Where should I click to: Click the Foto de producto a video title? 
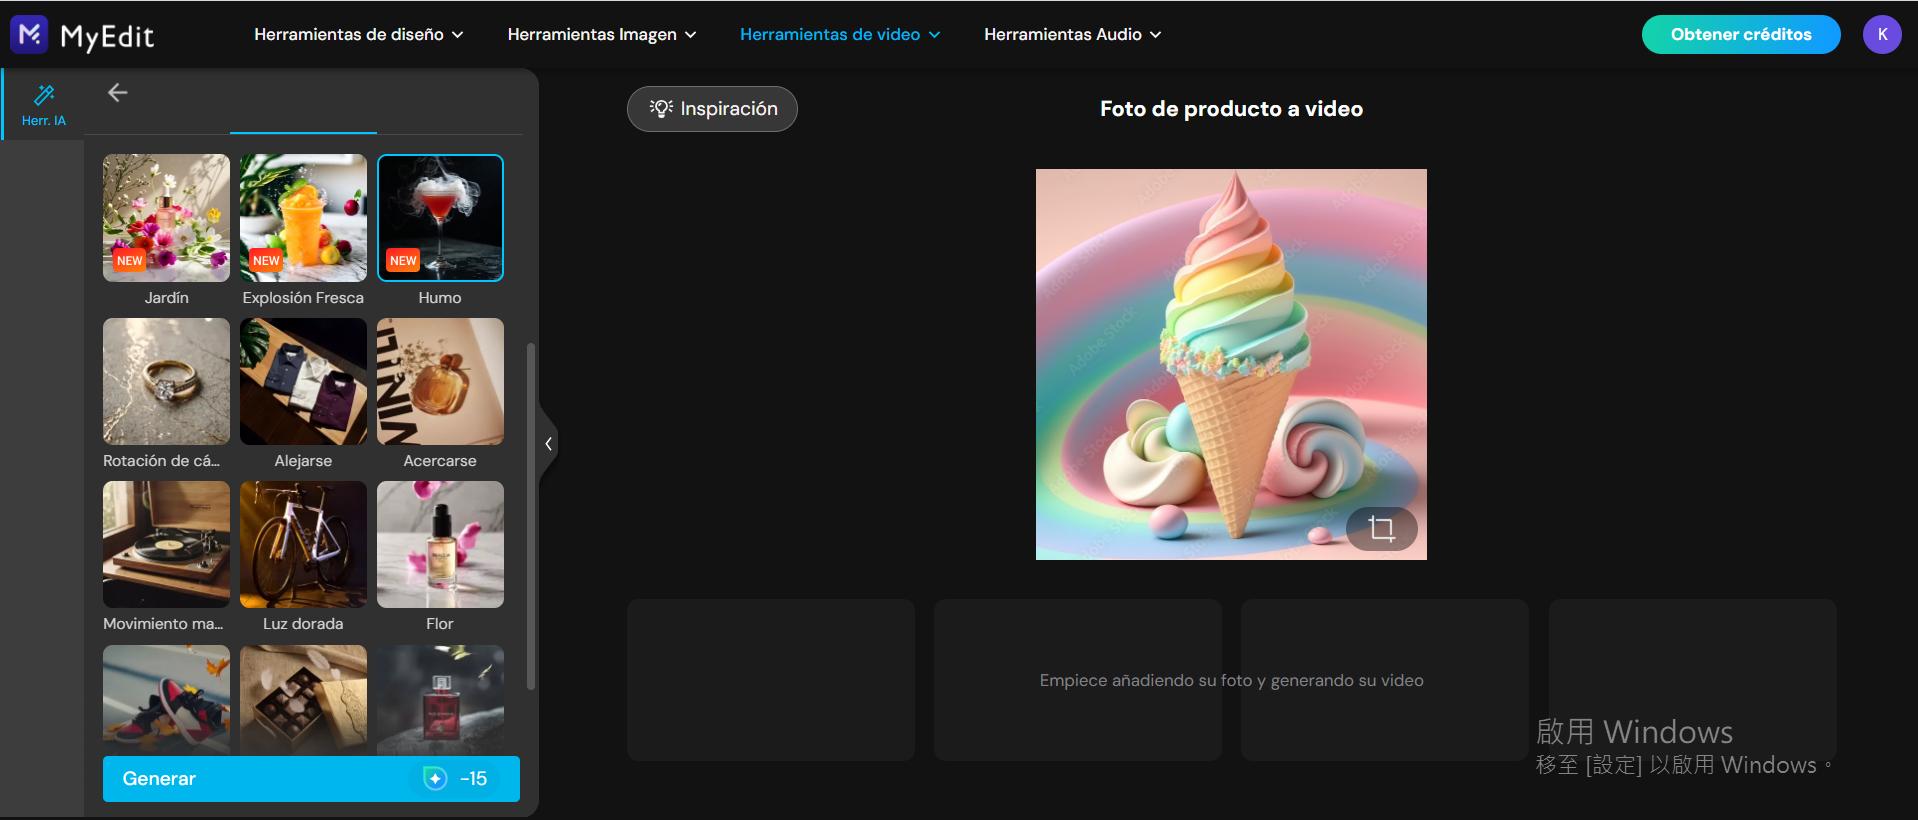[x=1231, y=109]
